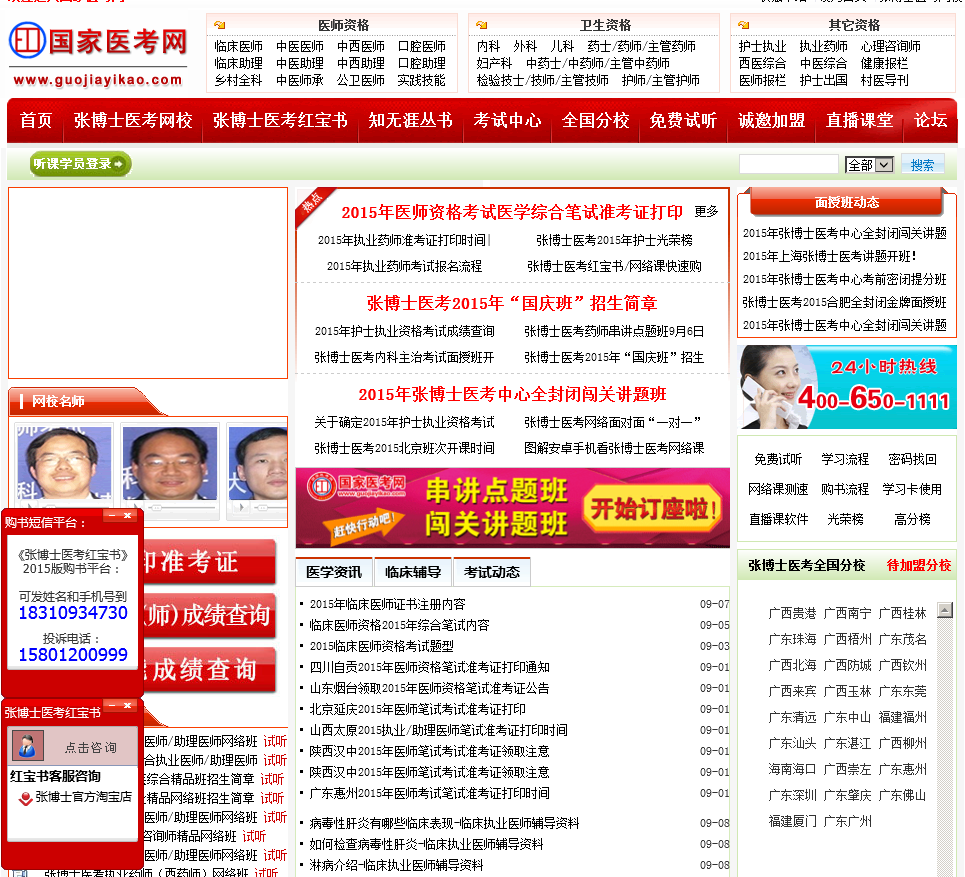Click the red Taobao shop icon

25,798
